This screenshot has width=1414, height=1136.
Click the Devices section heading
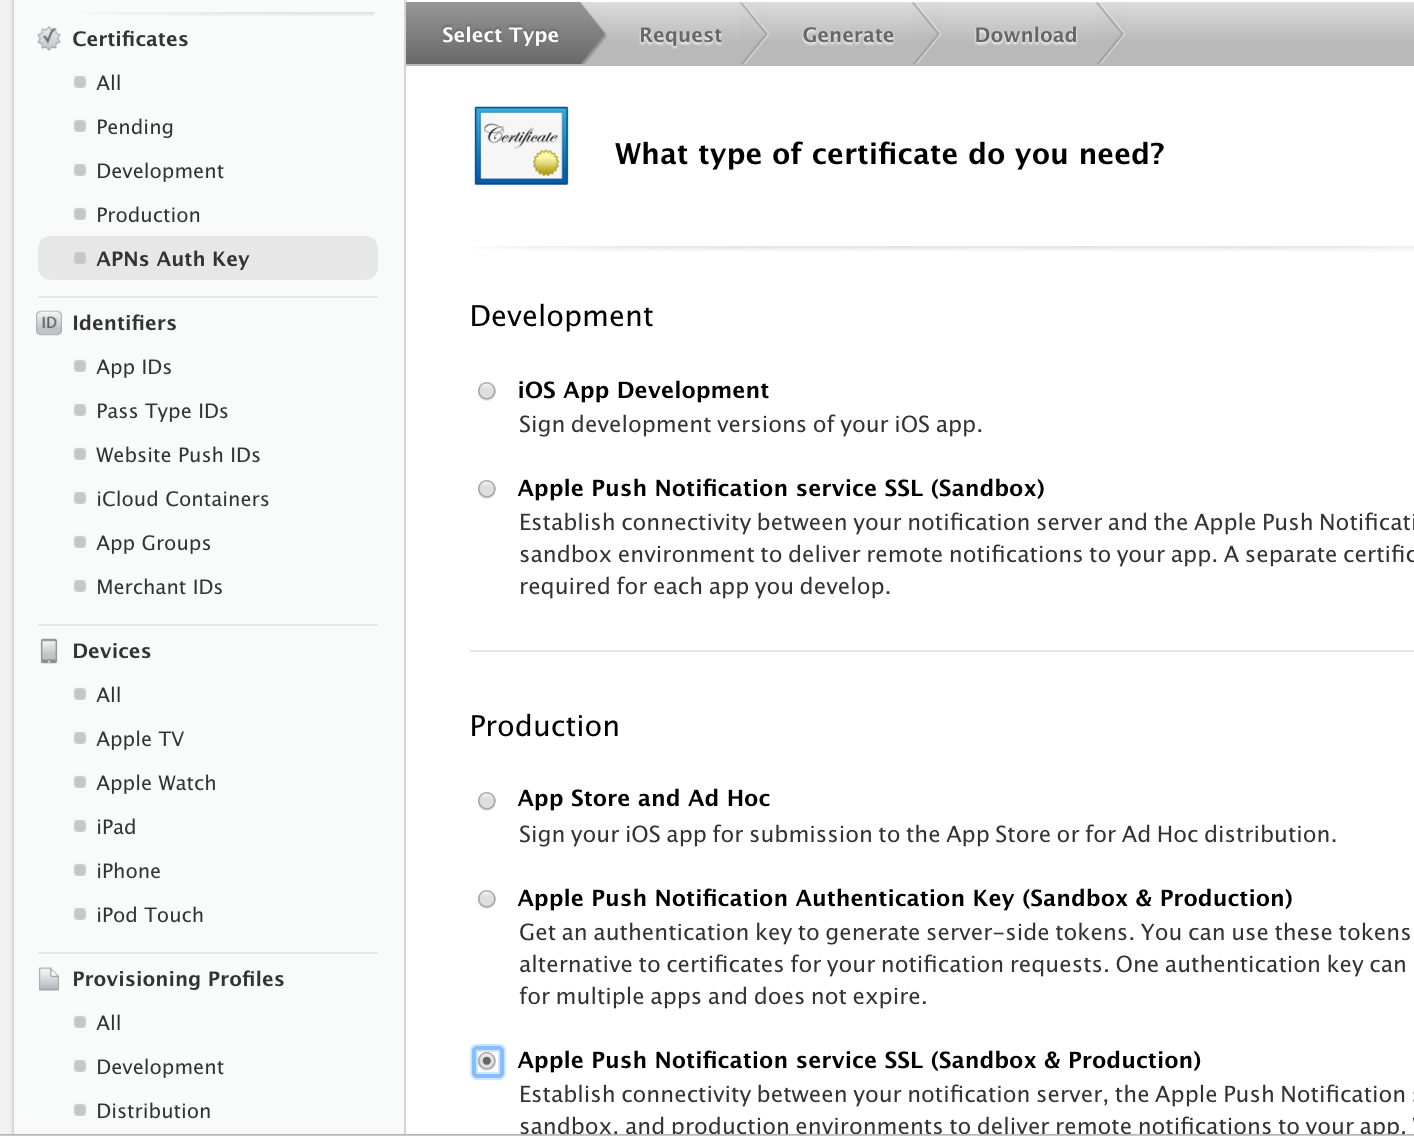[112, 651]
